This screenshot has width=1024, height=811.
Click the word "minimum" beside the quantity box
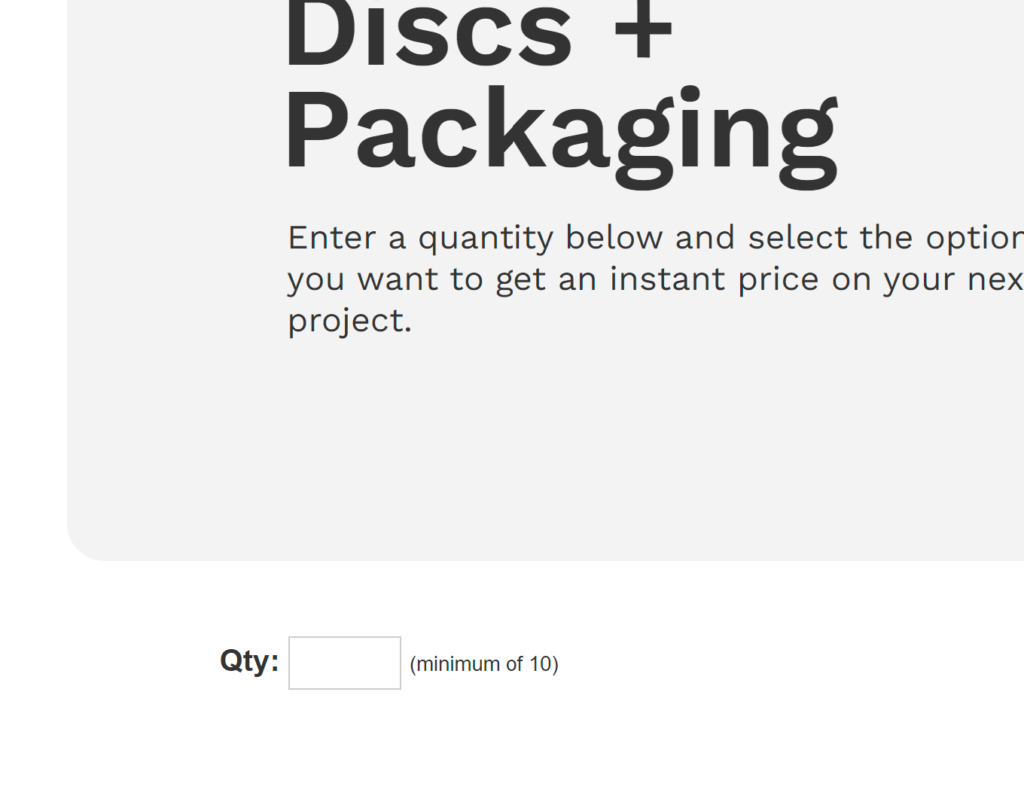coord(456,664)
